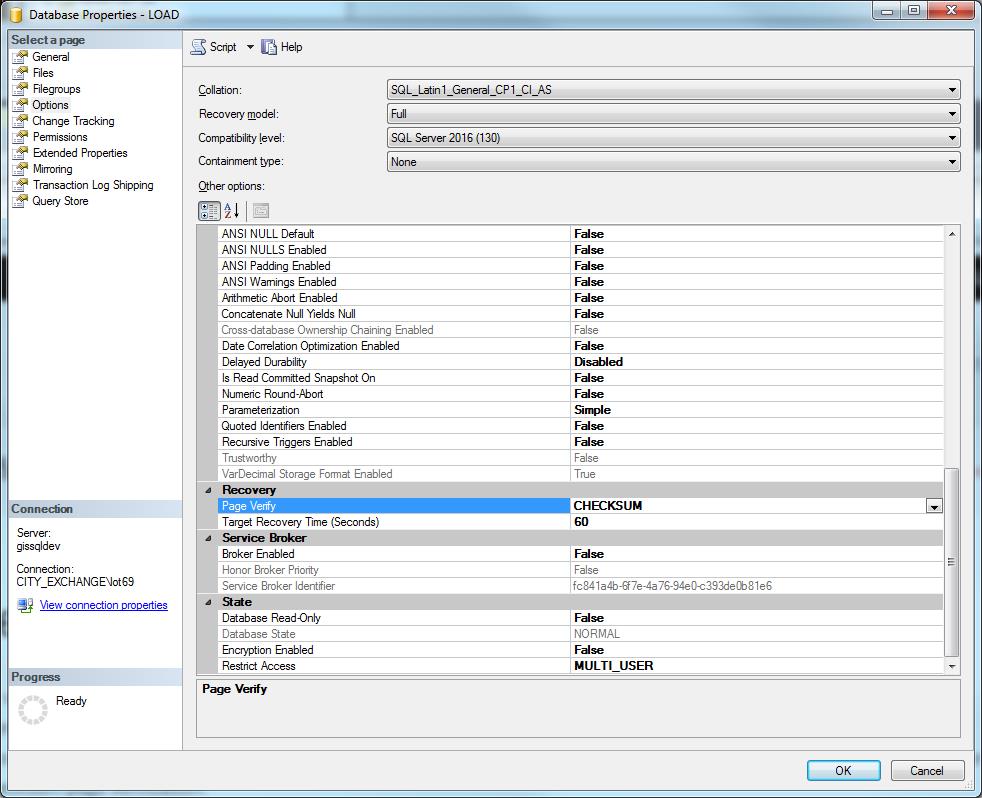
Task: Open the Page Verify CHECKSUM dropdown arrow
Action: pos(933,507)
